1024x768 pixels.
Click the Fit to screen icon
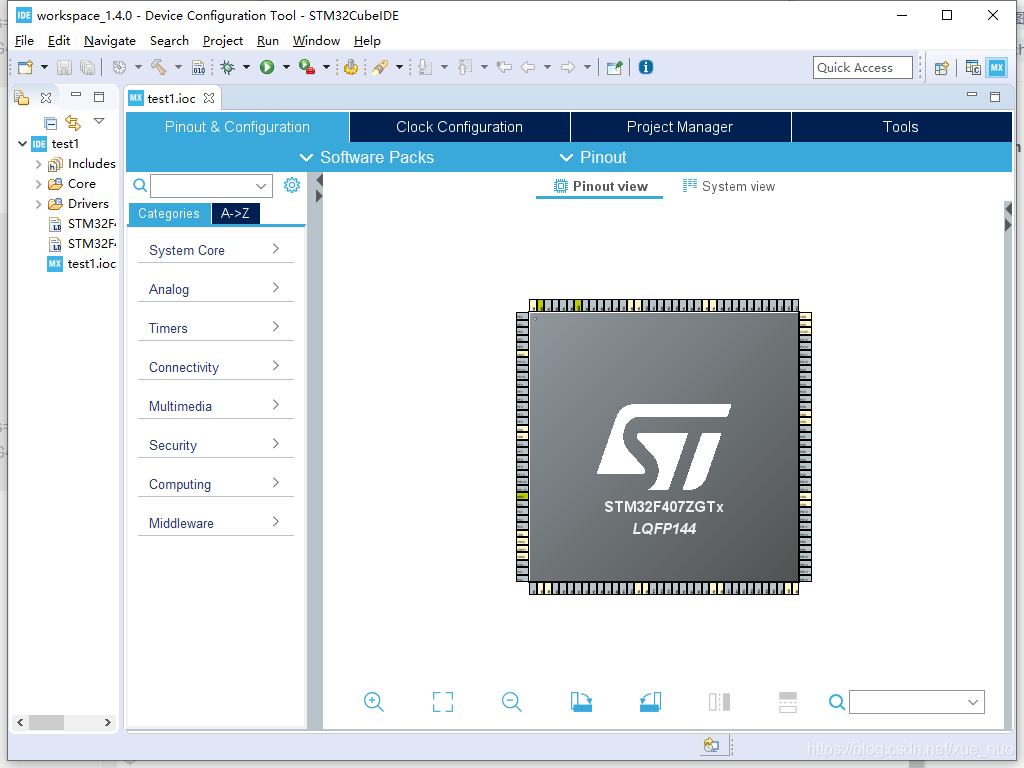(x=443, y=702)
